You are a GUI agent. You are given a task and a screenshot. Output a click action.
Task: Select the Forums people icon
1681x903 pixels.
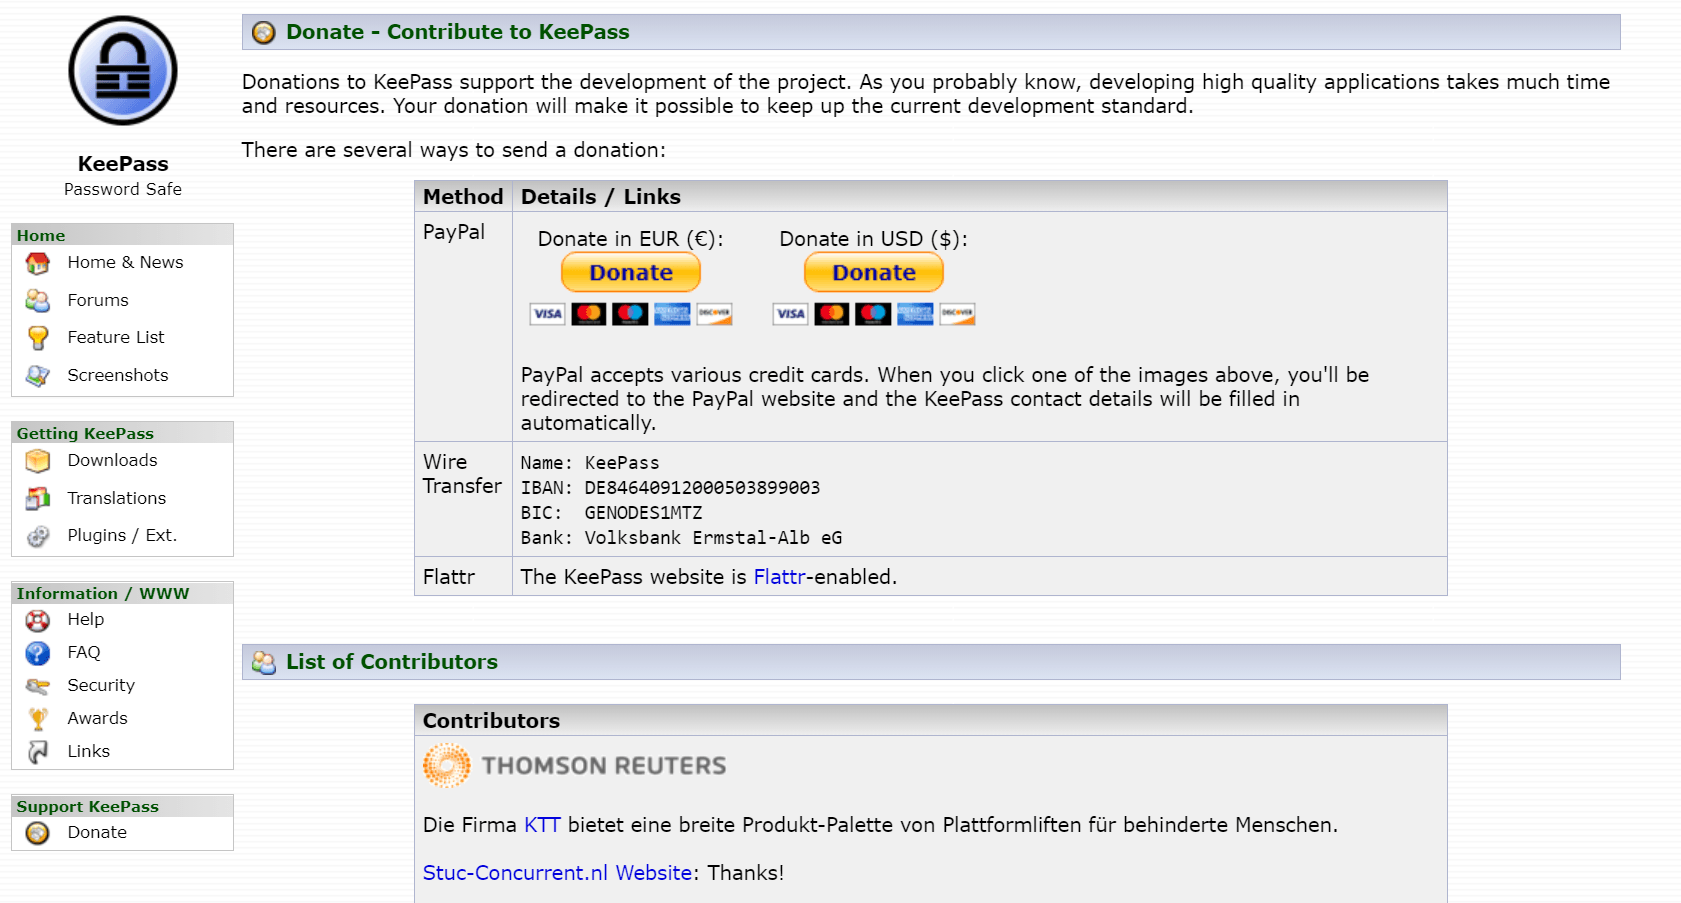[x=37, y=300]
